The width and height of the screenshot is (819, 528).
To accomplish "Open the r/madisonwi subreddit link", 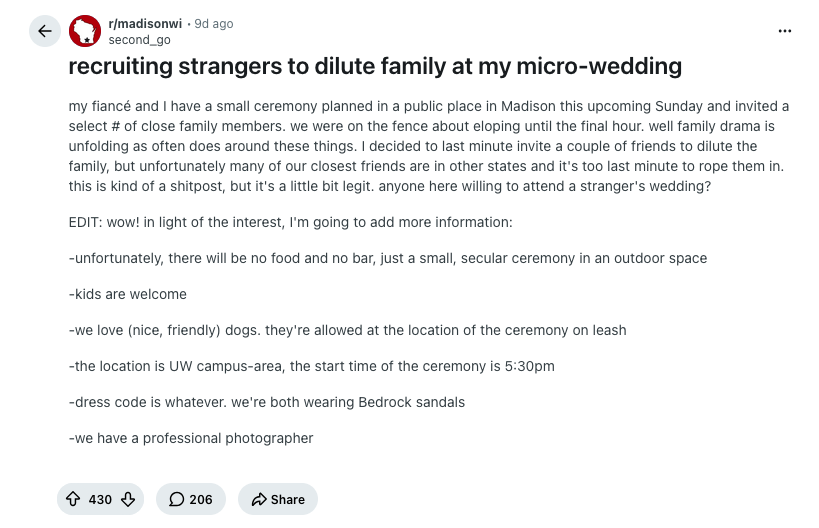I will coord(145,24).
